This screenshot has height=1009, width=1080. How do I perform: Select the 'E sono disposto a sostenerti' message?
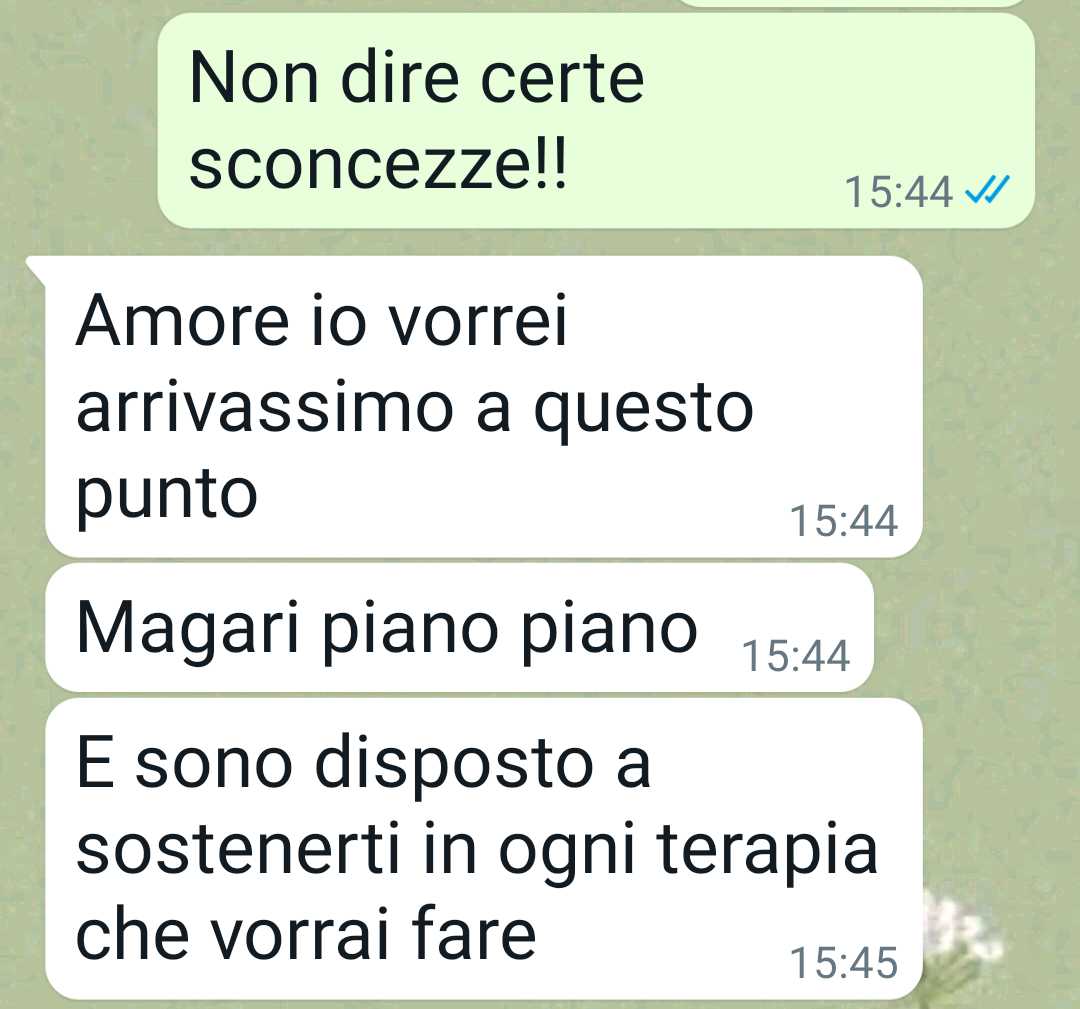(x=484, y=849)
